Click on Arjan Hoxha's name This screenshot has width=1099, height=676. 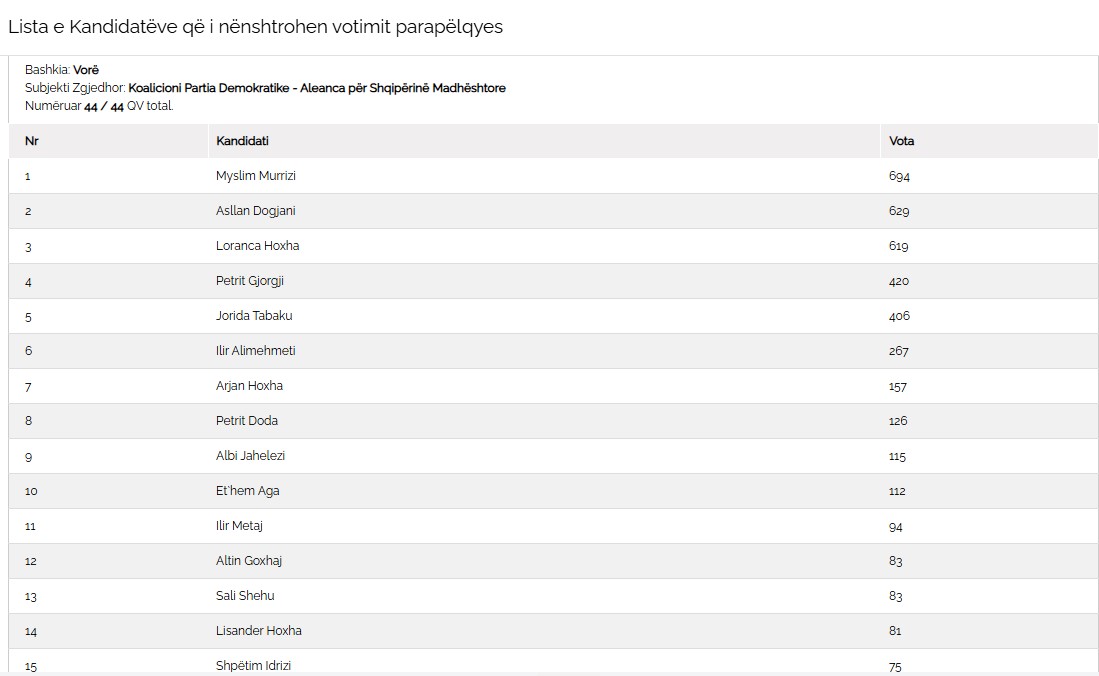[249, 386]
